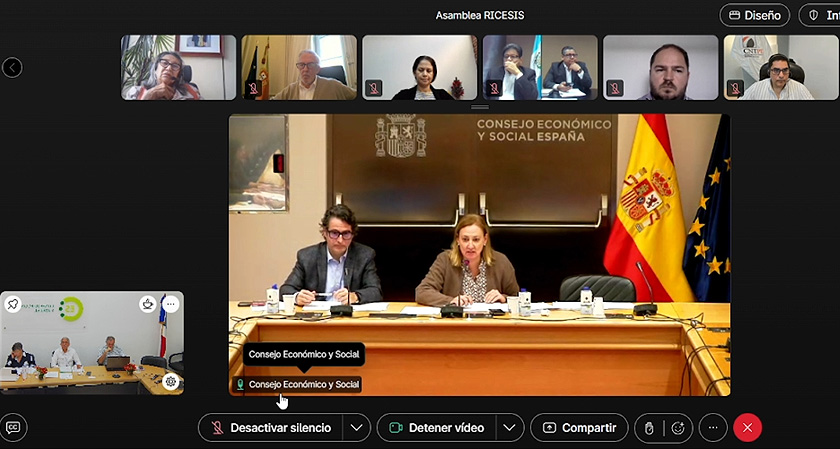Open self-view video settings gear

pyautogui.click(x=171, y=381)
